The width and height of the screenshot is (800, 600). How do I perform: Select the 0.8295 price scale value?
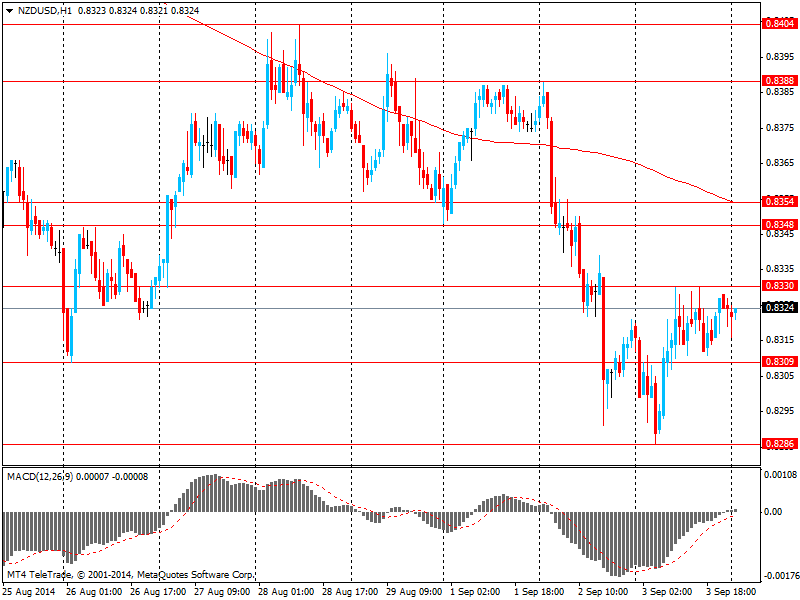pos(780,411)
